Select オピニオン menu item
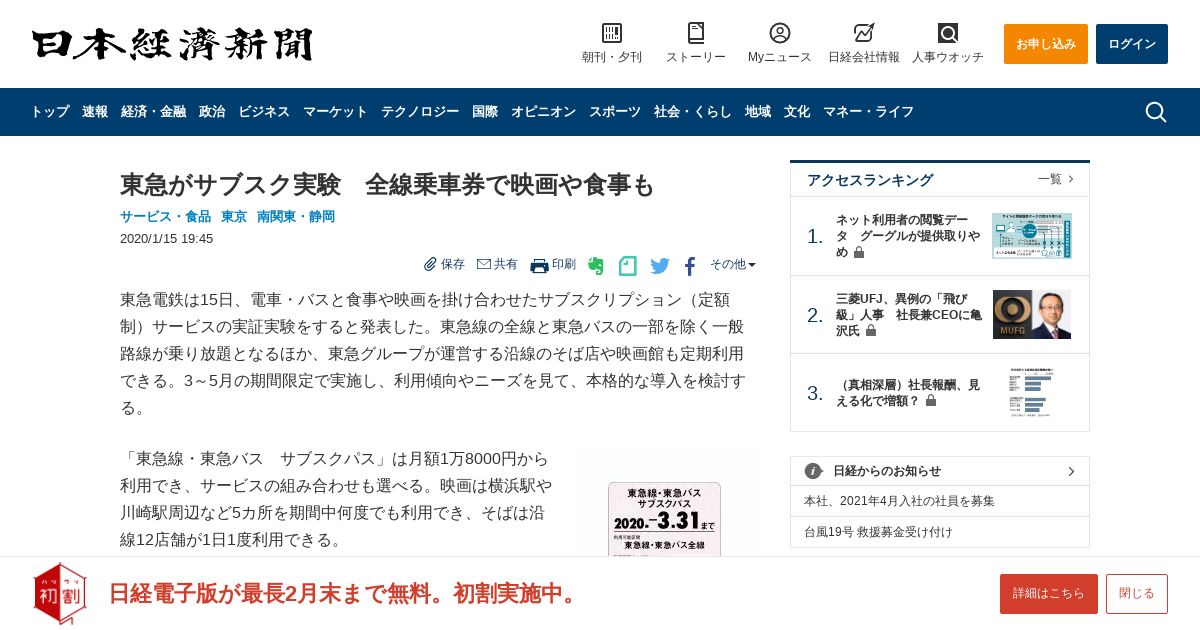Screen dimensions: 1200x630 click(x=543, y=112)
